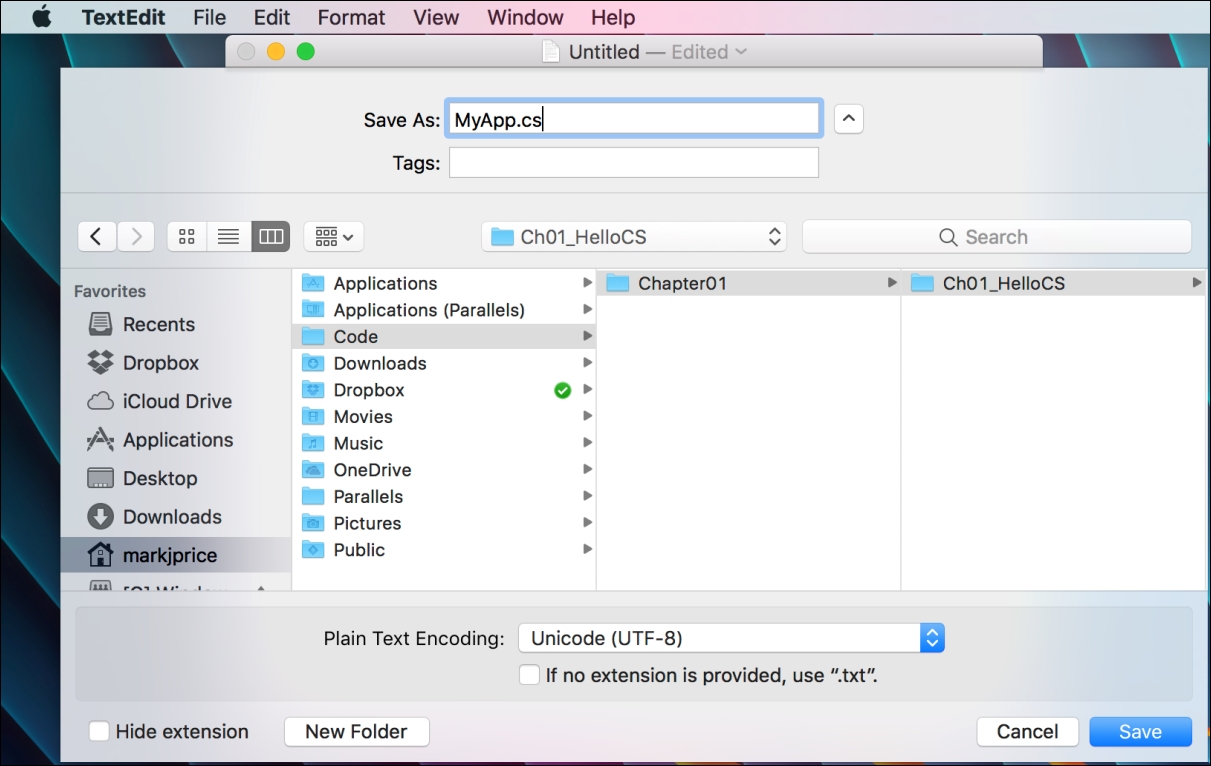Expand the Ch01_HelloCS column arrow

[1196, 283]
